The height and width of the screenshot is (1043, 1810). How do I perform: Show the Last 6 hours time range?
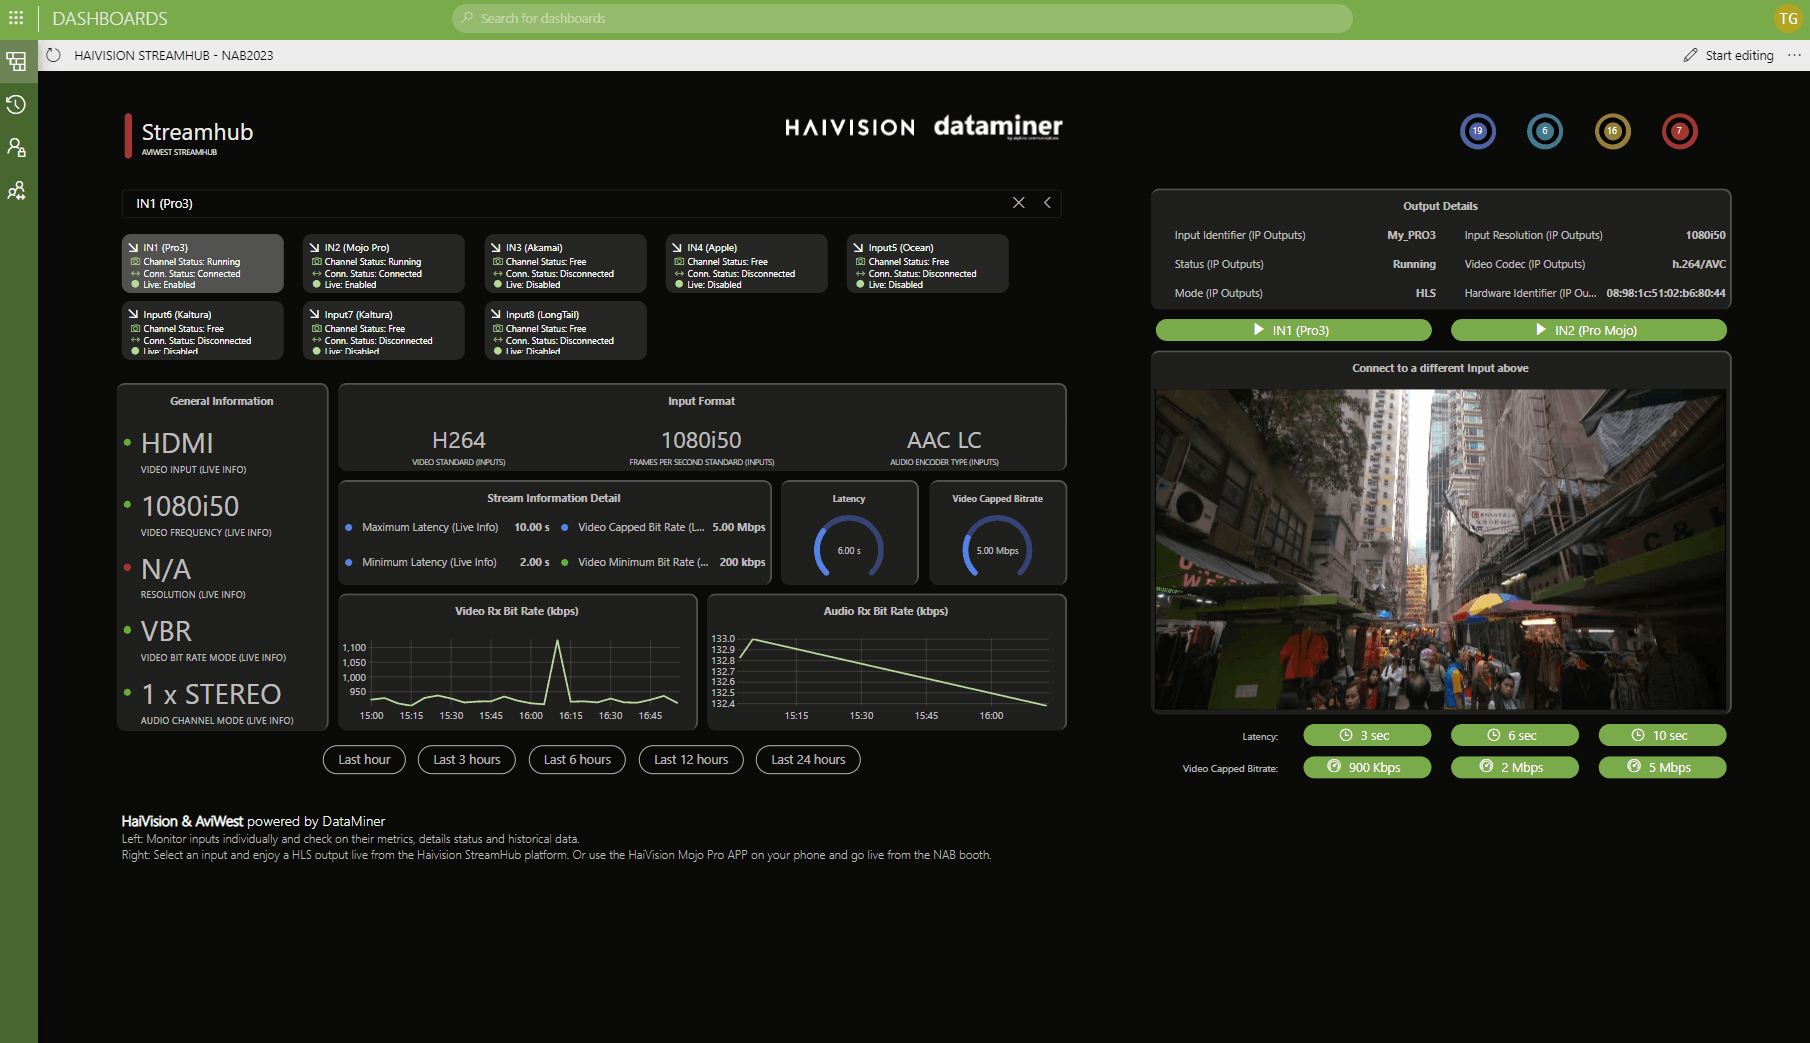577,760
